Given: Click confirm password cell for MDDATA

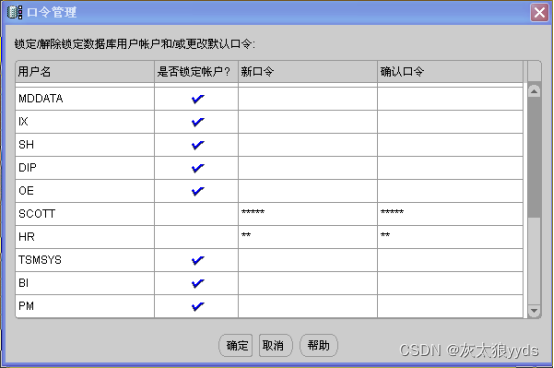Looking at the screenshot, I should click(450, 99).
